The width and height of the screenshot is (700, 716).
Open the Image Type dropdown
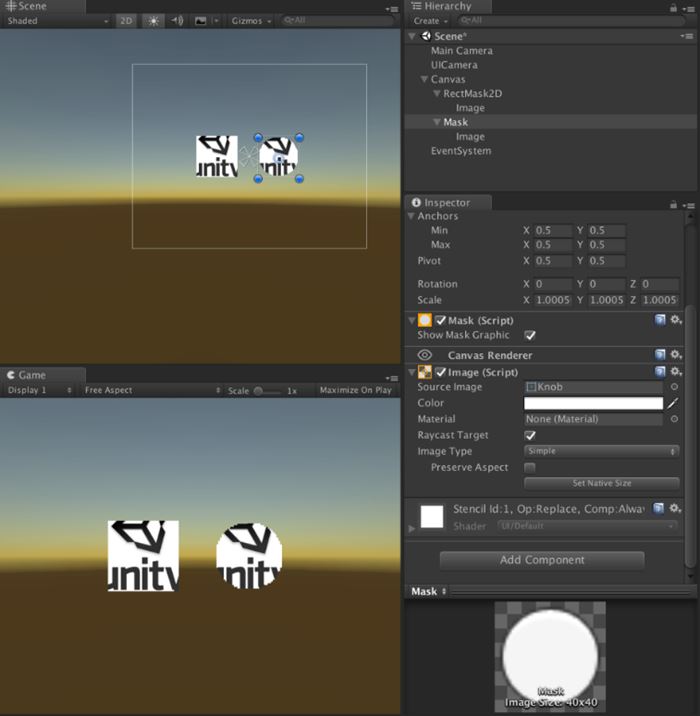[602, 451]
